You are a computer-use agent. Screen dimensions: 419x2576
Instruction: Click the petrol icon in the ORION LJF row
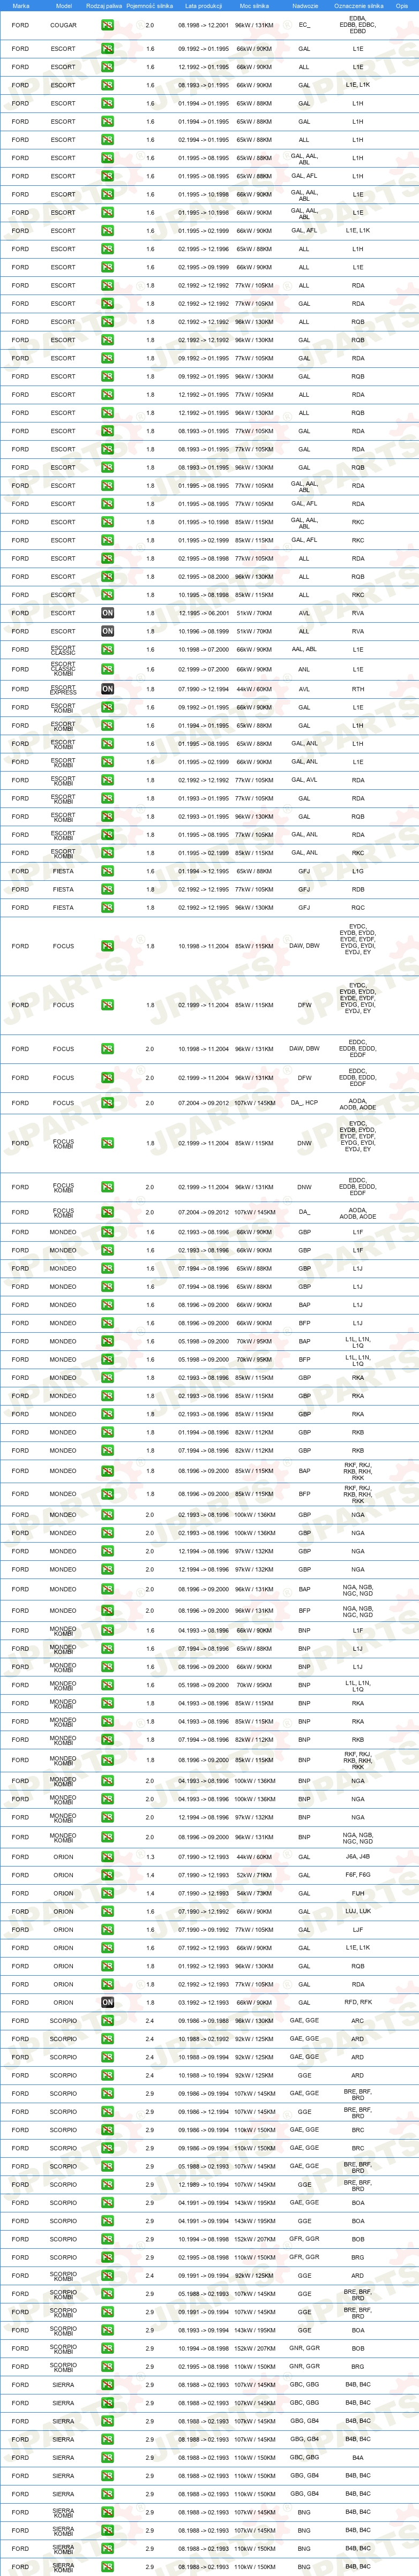coord(107,1930)
